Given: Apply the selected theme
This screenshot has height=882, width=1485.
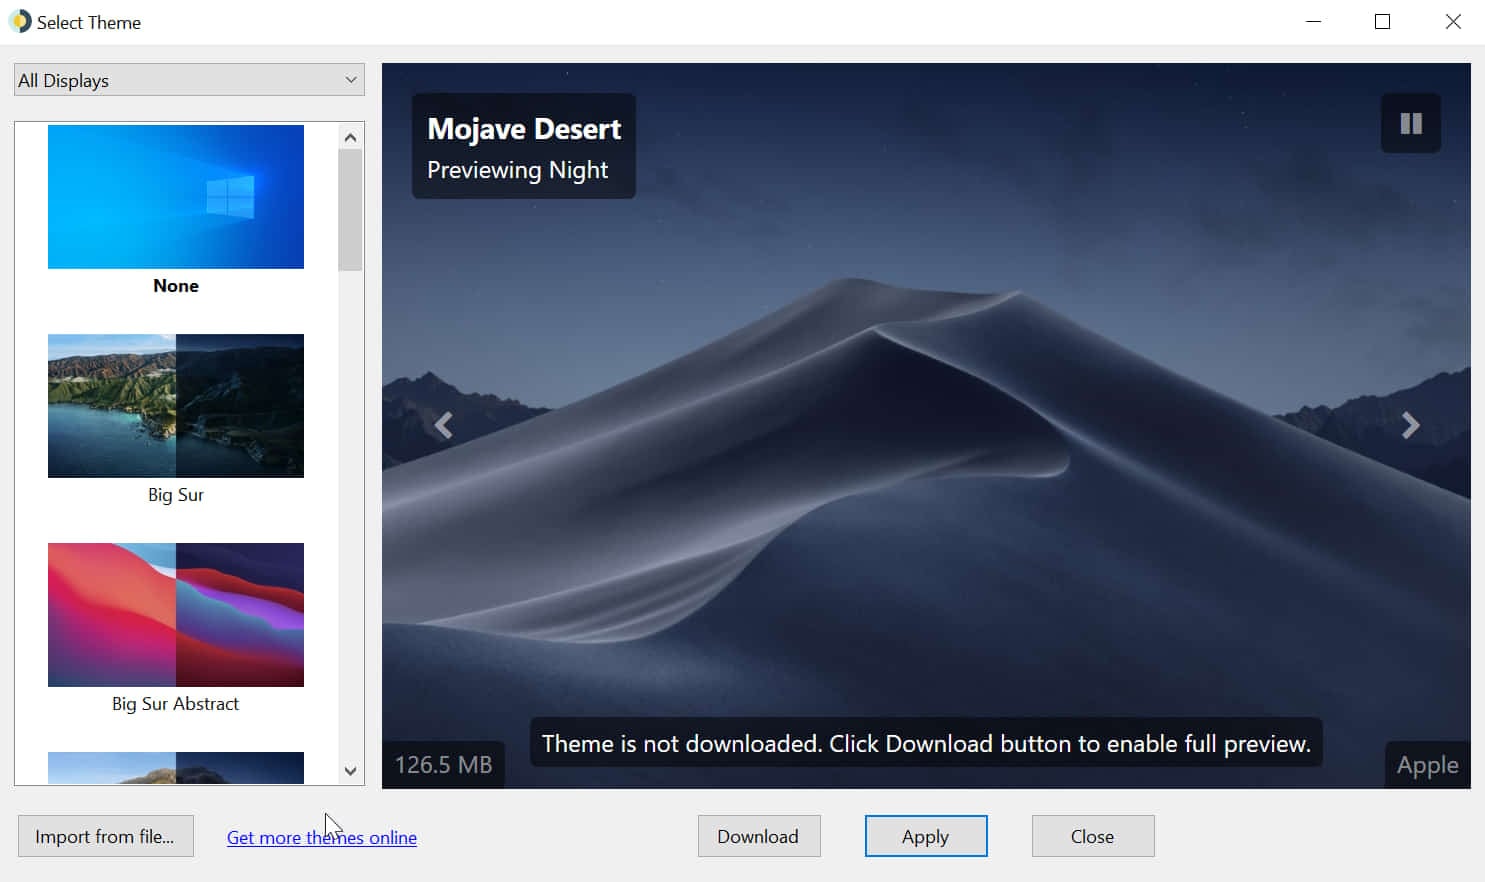Looking at the screenshot, I should point(926,836).
